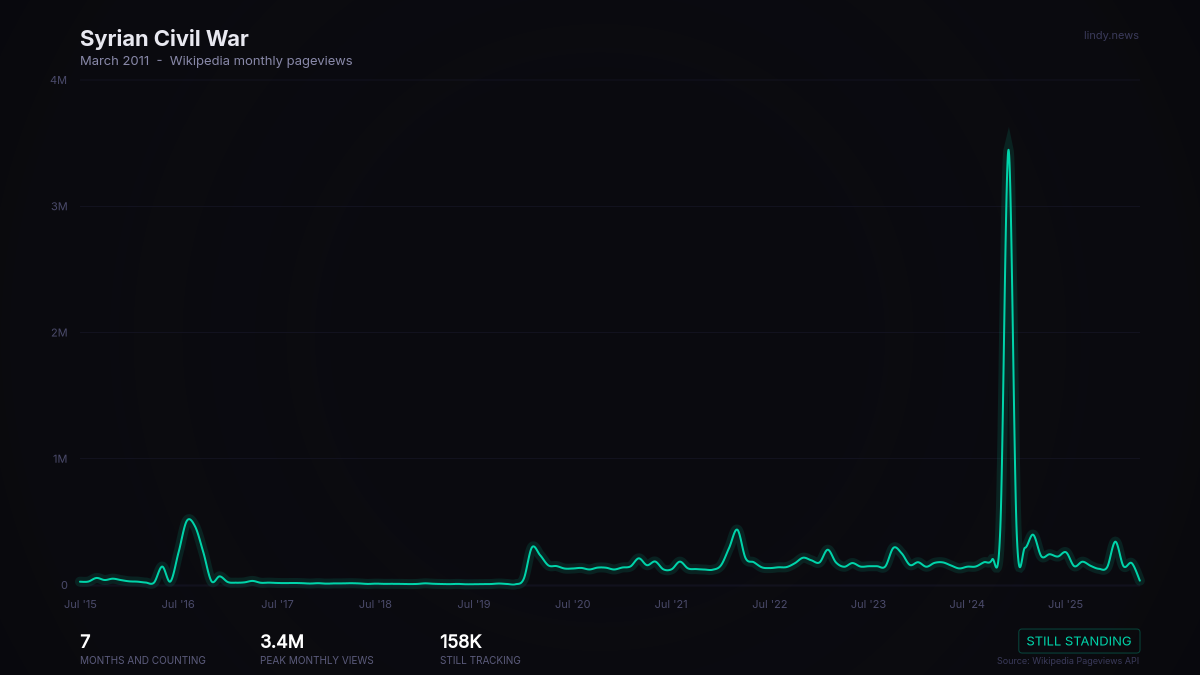
Task: Click the 3.4M peak monthly views stat
Action: [x=282, y=642]
